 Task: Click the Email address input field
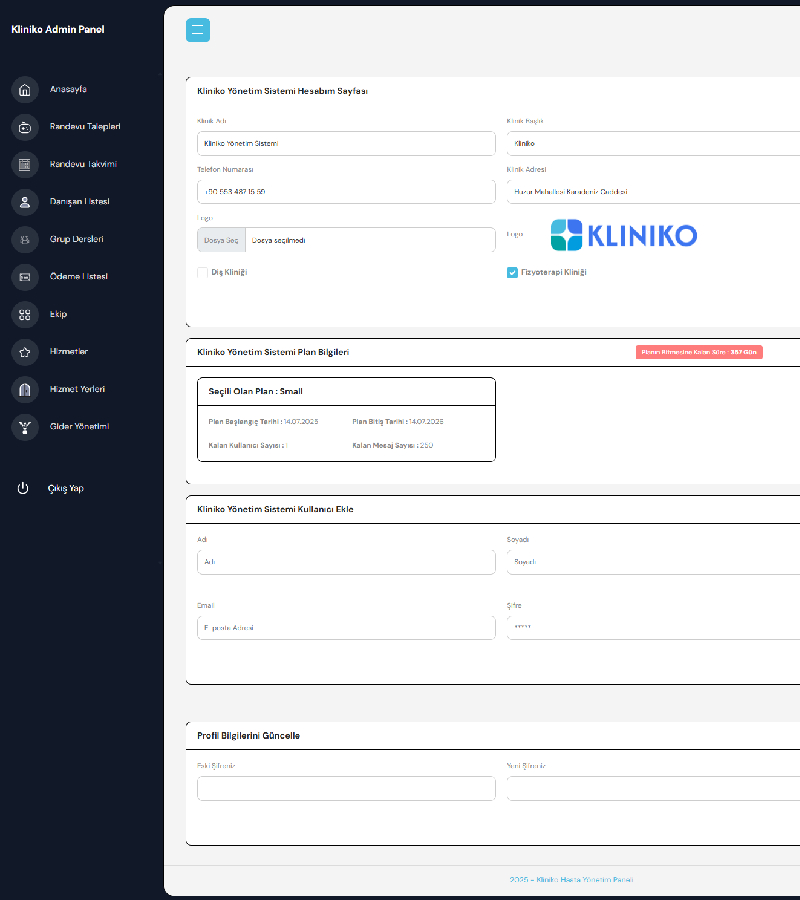346,628
